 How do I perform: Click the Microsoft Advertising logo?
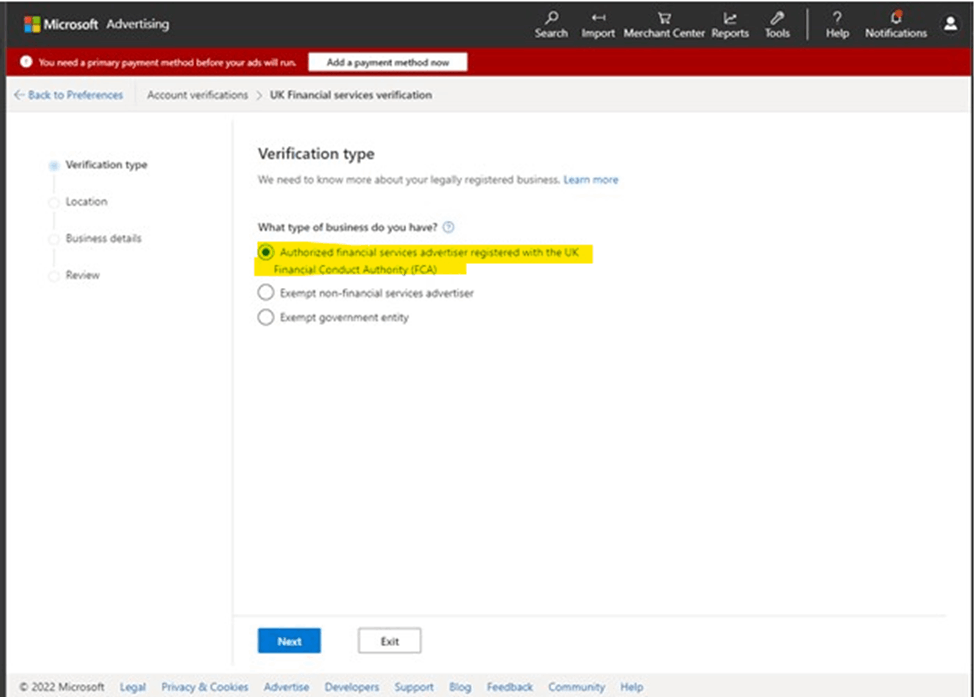[x=96, y=24]
